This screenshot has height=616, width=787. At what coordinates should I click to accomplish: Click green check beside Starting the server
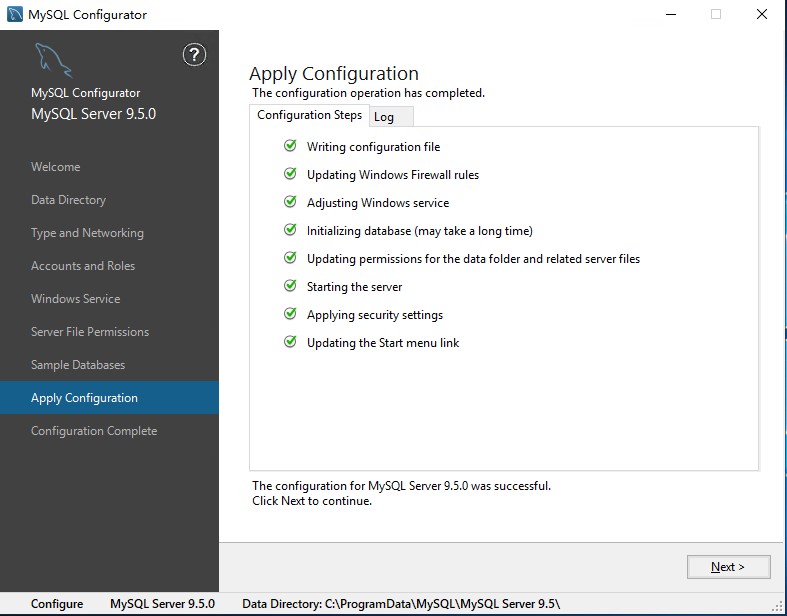(290, 286)
